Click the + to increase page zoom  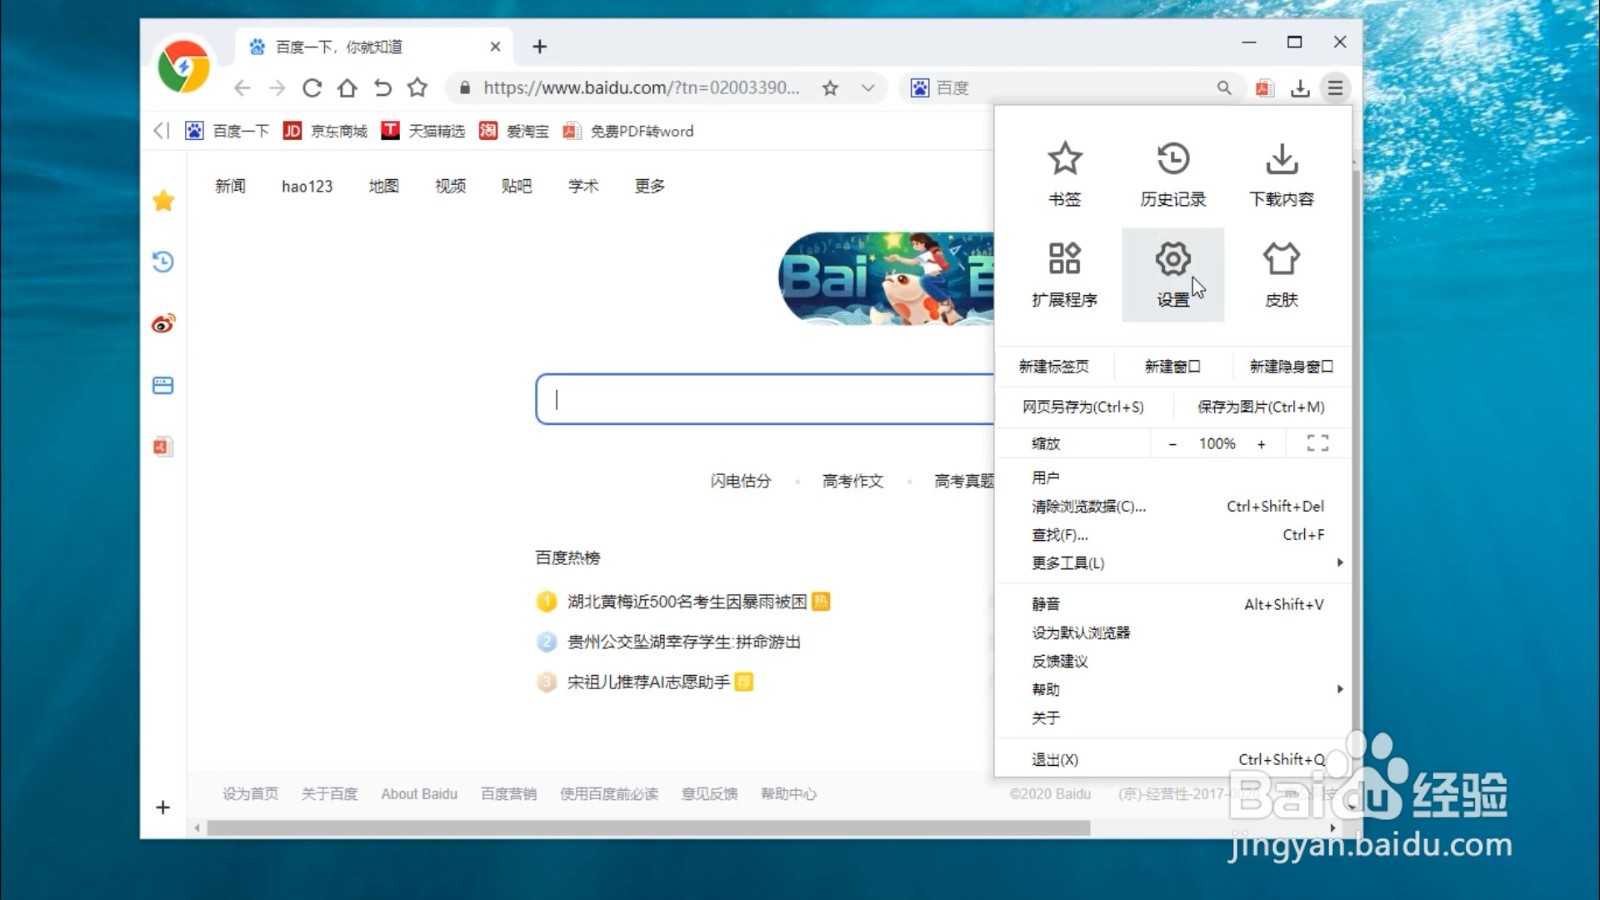1262,443
